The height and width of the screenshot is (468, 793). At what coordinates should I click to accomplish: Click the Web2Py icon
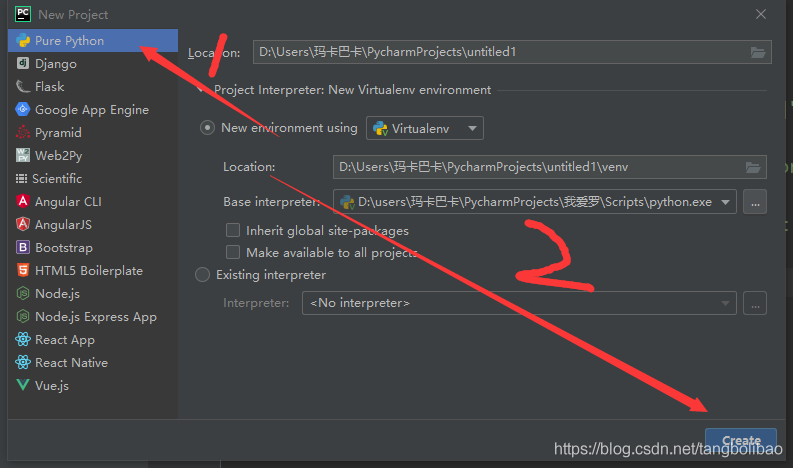click(x=23, y=155)
